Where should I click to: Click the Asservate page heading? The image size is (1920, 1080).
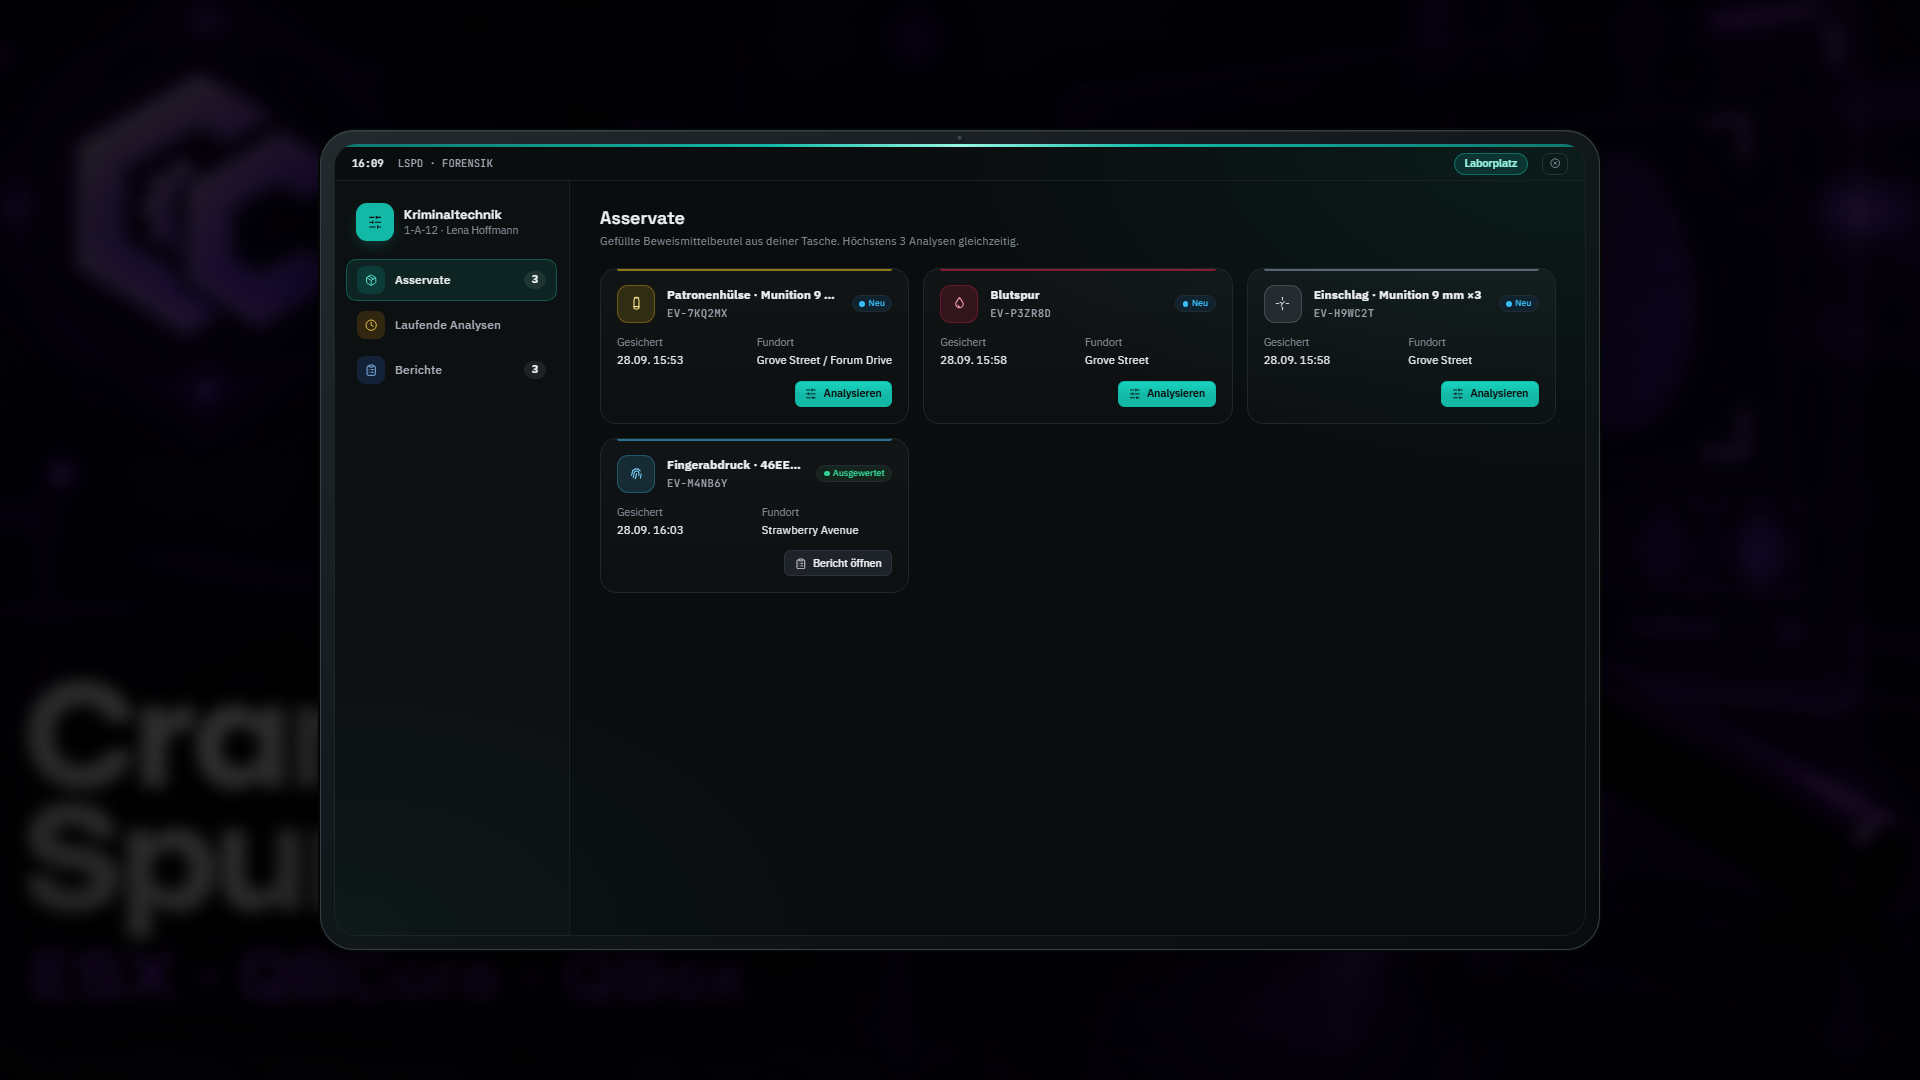point(642,219)
